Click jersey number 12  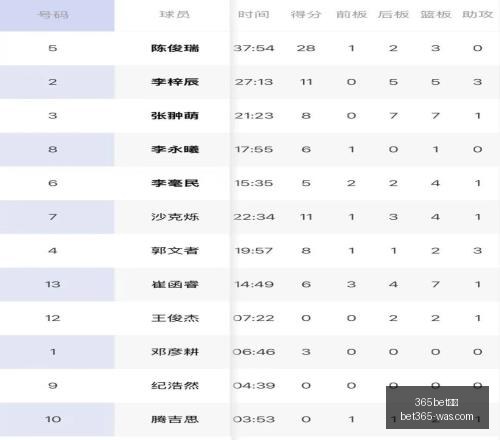tap(53, 318)
